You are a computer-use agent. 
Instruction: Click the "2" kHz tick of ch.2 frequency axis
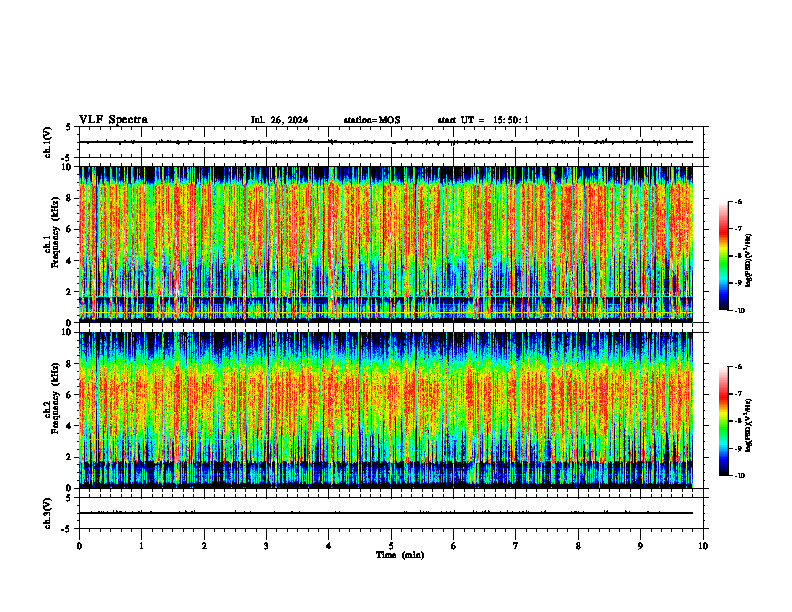pyautogui.click(x=70, y=457)
